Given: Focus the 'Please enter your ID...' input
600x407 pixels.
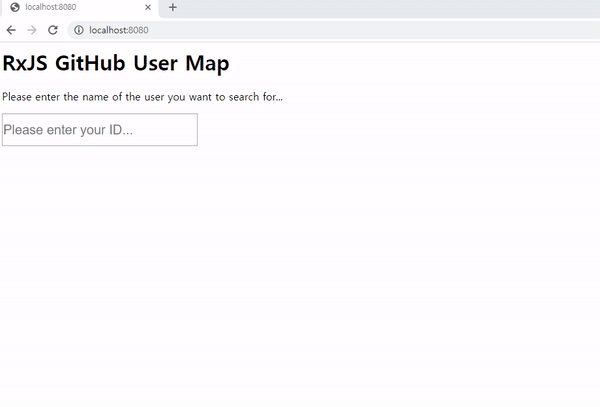Looking at the screenshot, I should click(x=100, y=130).
